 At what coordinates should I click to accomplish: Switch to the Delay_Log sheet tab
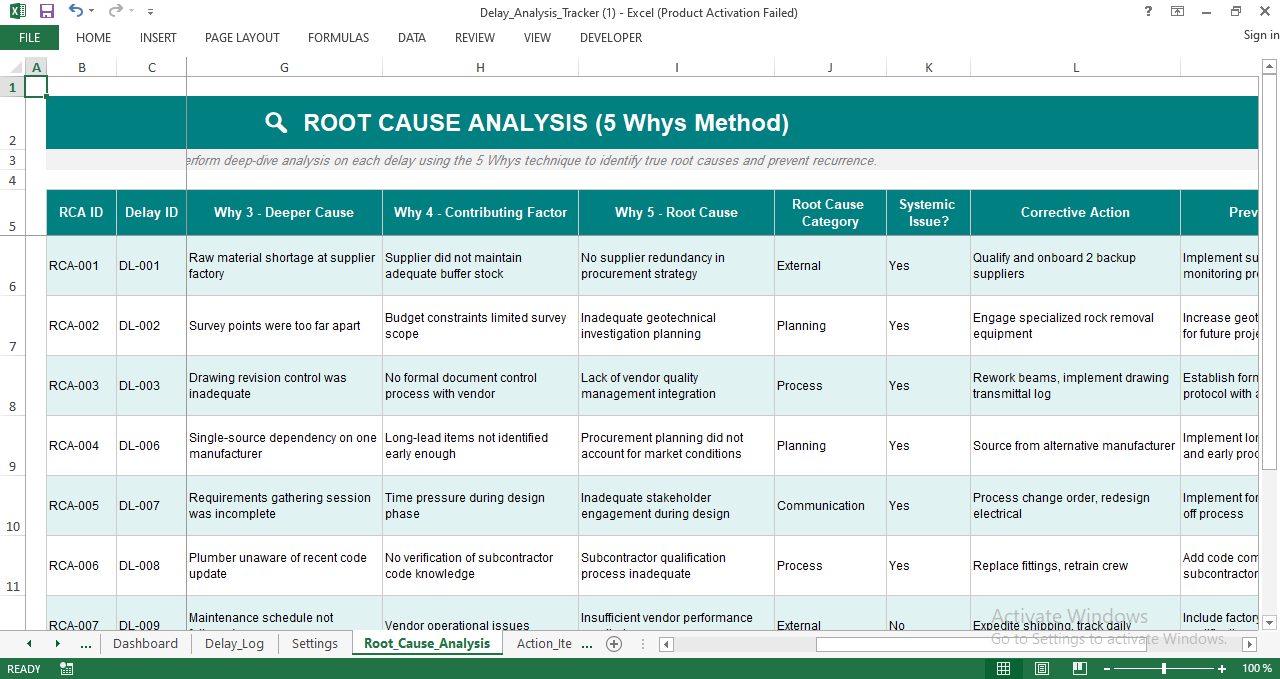click(234, 643)
